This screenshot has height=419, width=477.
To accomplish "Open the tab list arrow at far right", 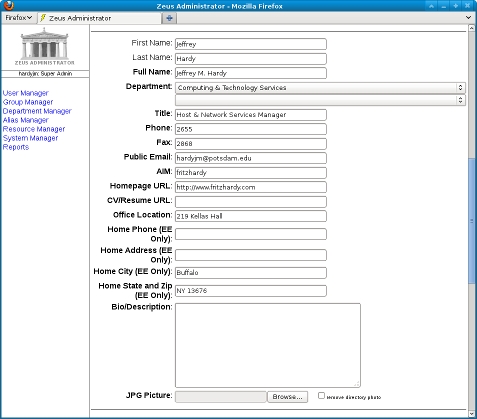I will pyautogui.click(x=468, y=17).
